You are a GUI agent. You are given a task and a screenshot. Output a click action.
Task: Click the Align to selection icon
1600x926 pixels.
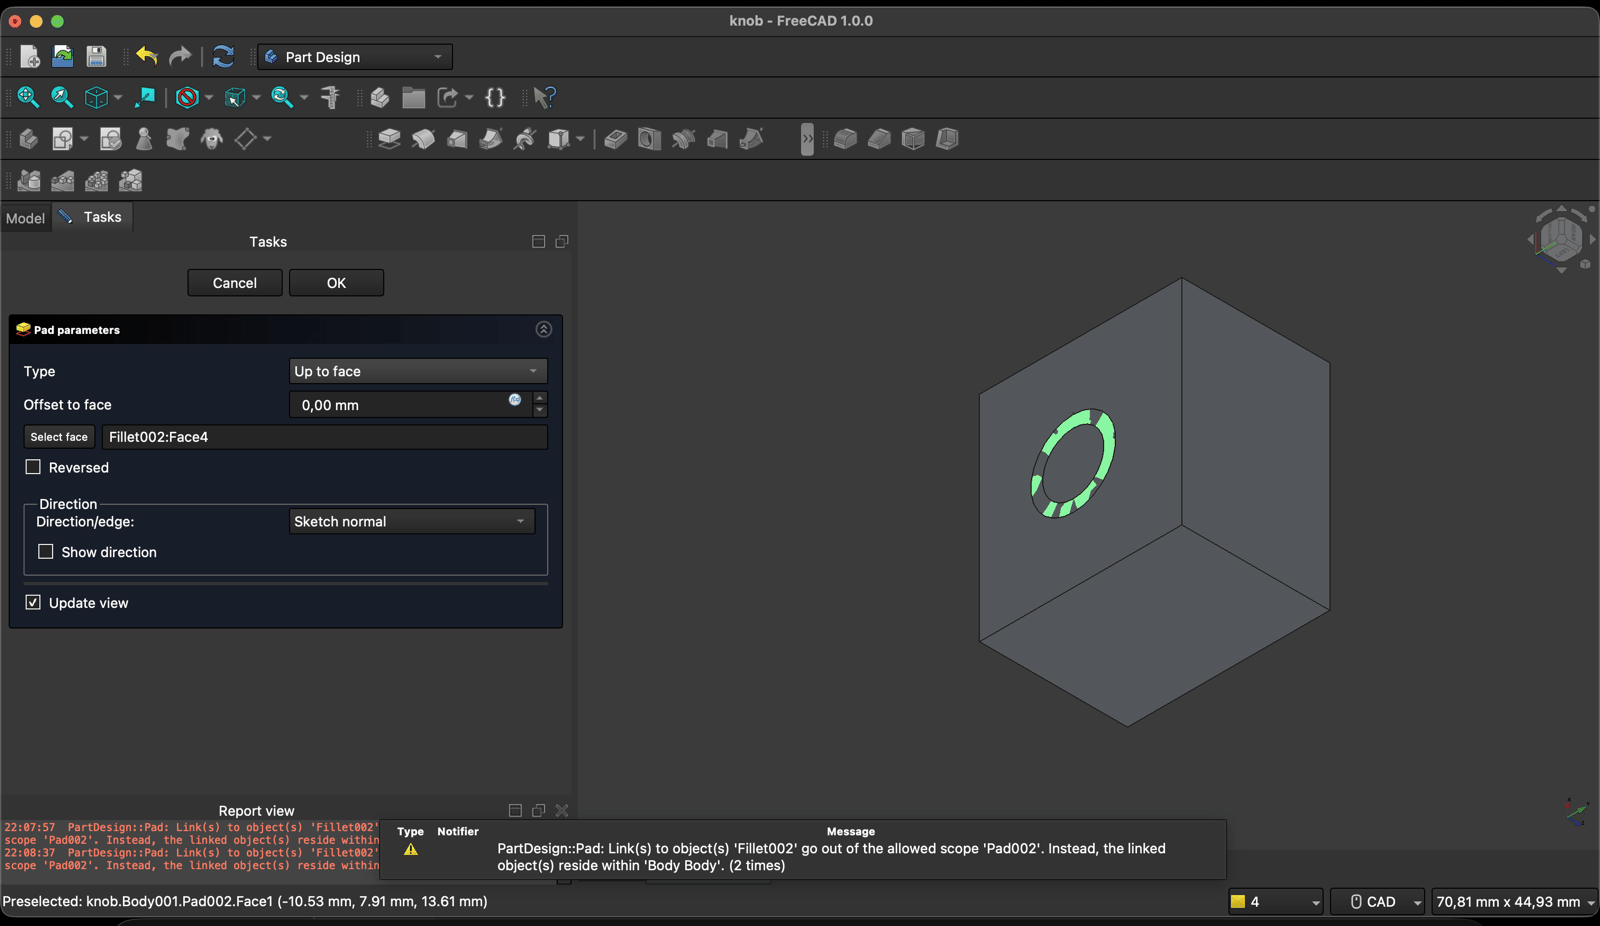coord(145,97)
